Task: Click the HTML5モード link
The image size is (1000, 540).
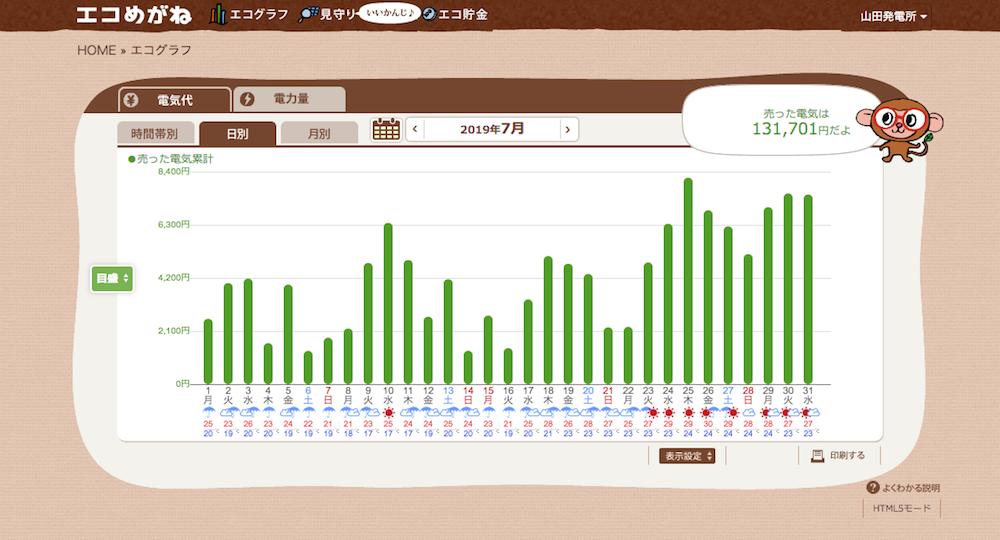Action: [x=902, y=508]
